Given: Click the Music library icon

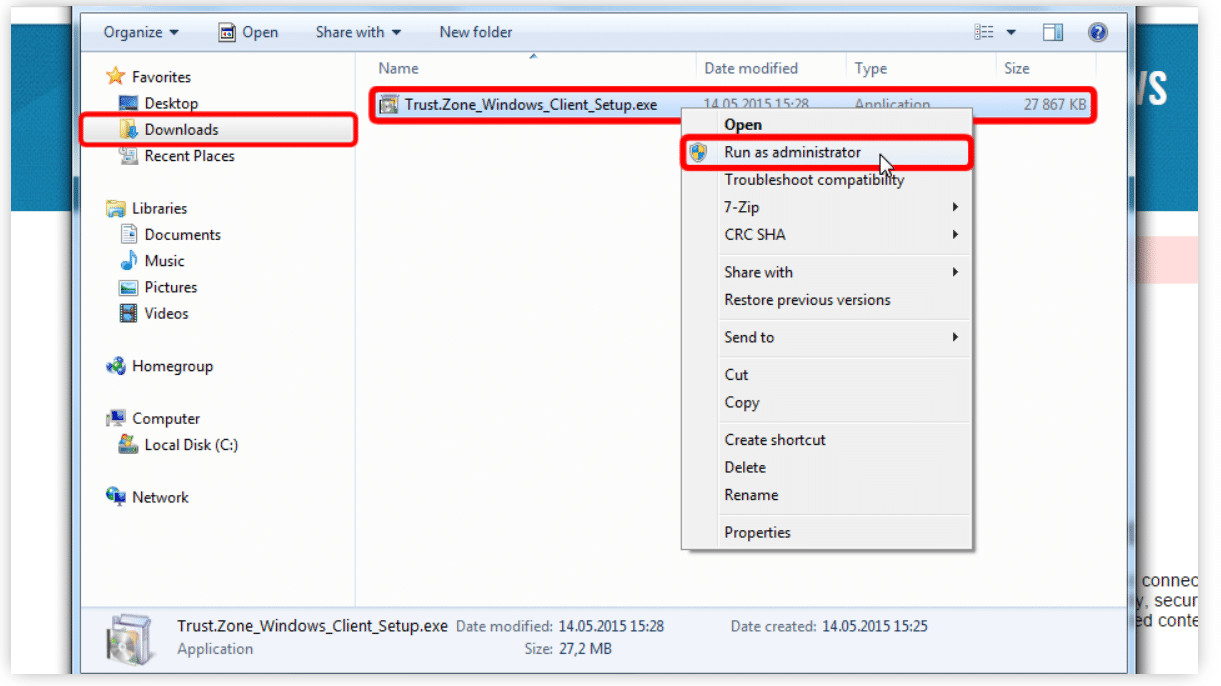Looking at the screenshot, I should pyautogui.click(x=128, y=261).
